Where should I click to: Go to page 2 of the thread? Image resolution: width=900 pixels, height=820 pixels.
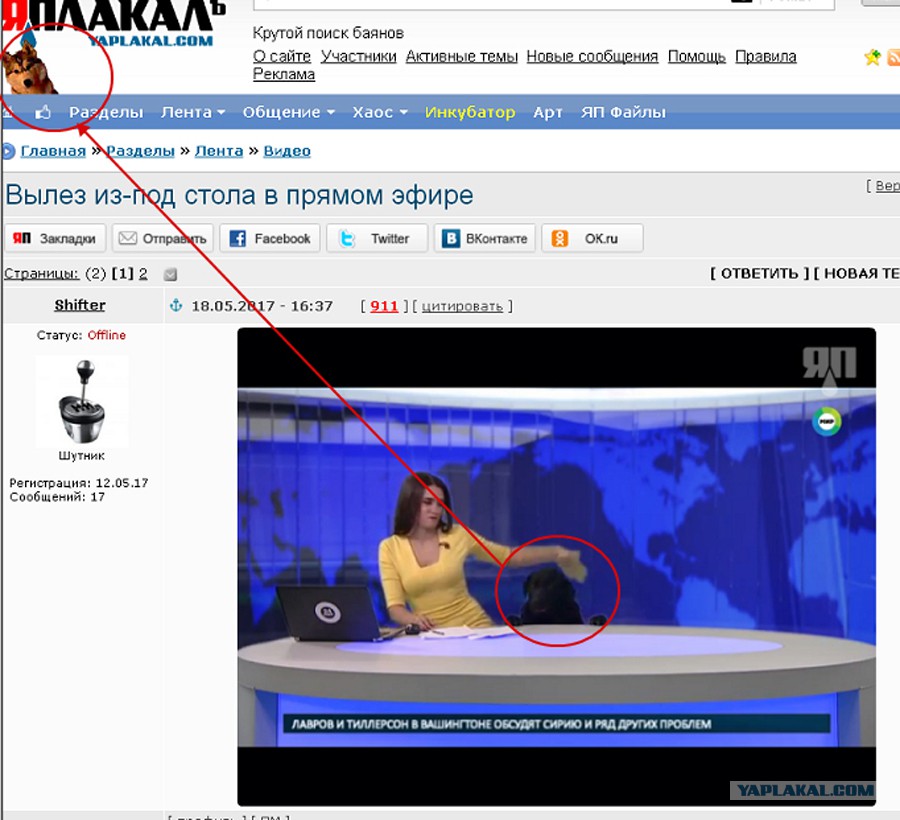pos(143,274)
